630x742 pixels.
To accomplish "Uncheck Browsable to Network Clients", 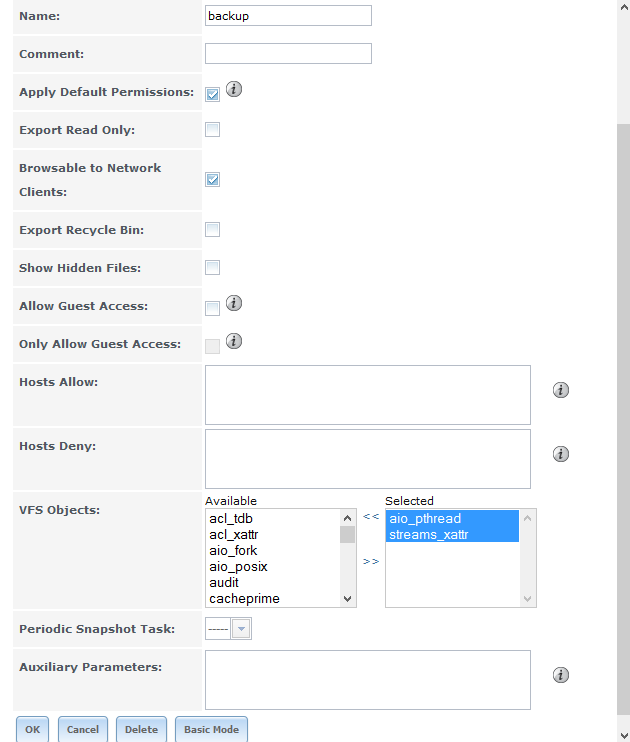I will tap(213, 180).
